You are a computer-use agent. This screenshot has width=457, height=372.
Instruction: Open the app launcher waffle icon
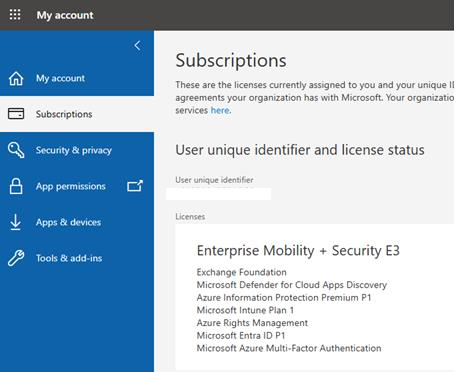15,15
